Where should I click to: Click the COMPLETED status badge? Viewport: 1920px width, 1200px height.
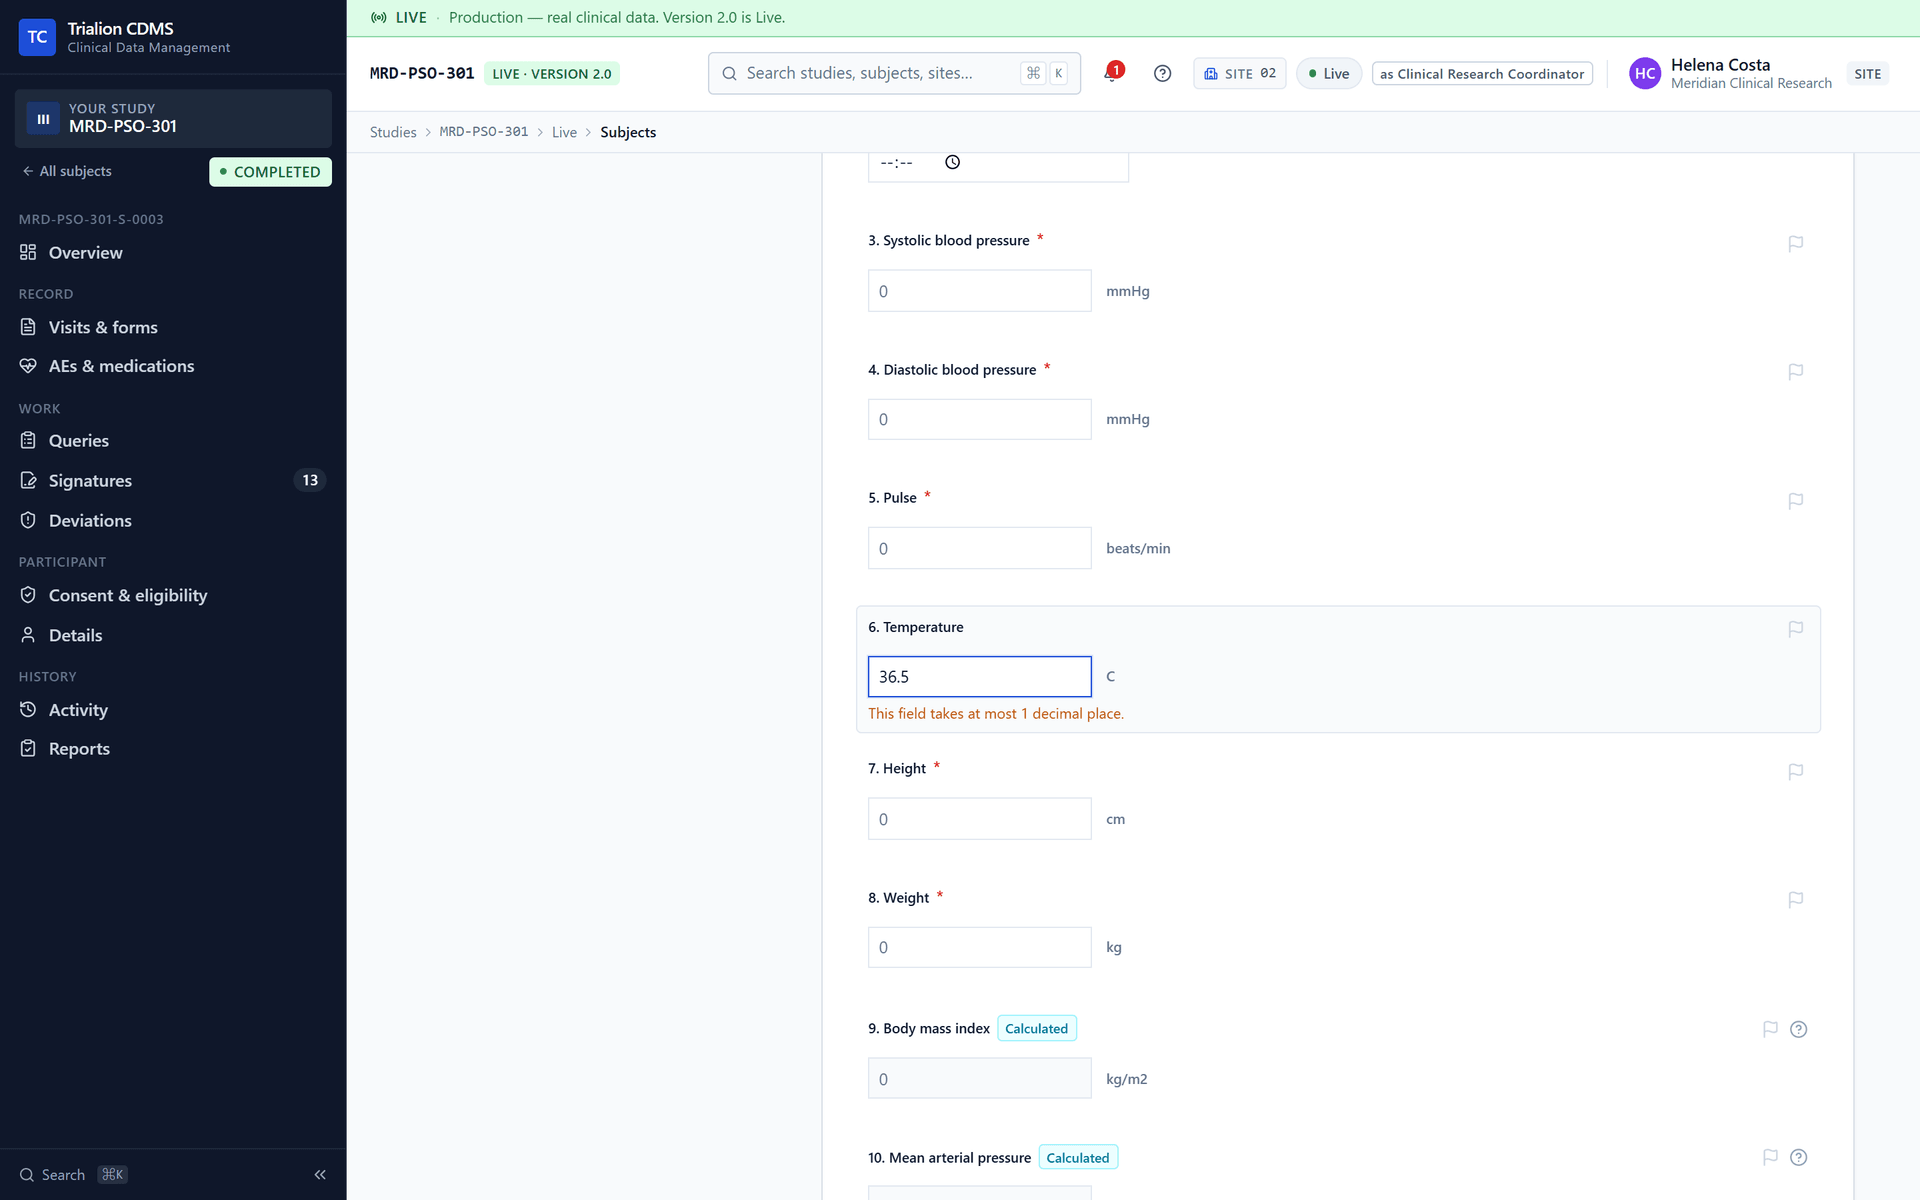click(x=270, y=172)
